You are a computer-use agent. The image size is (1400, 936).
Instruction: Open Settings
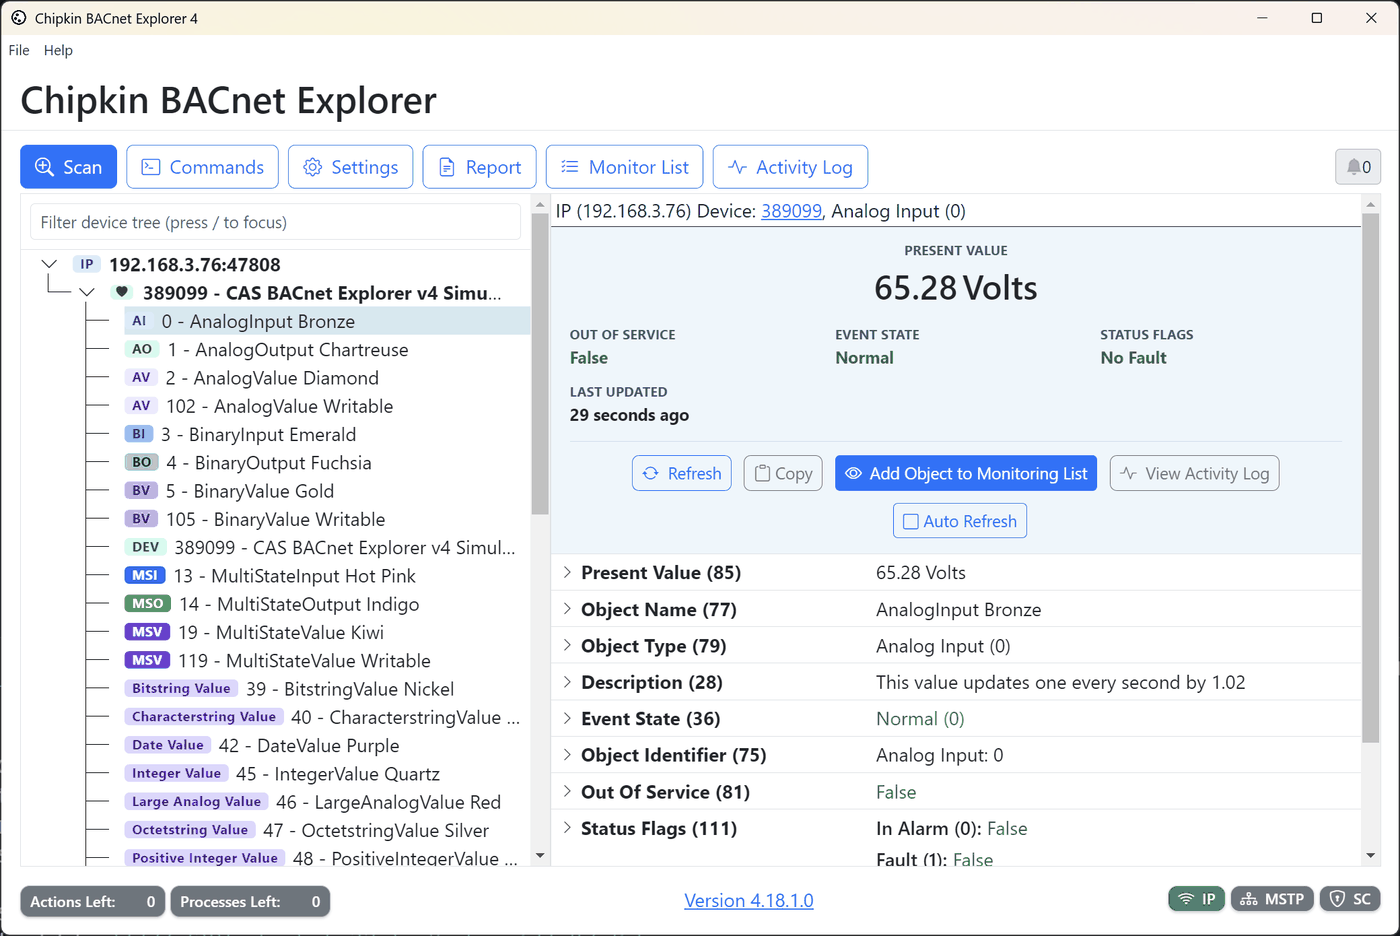tap(350, 167)
